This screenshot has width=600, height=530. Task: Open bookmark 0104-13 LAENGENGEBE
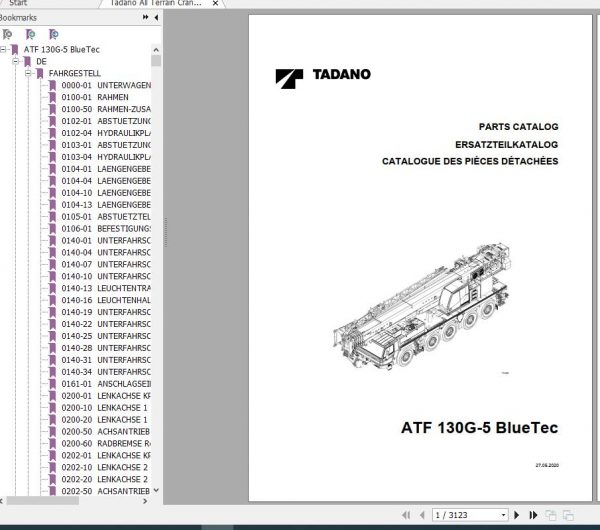106,205
